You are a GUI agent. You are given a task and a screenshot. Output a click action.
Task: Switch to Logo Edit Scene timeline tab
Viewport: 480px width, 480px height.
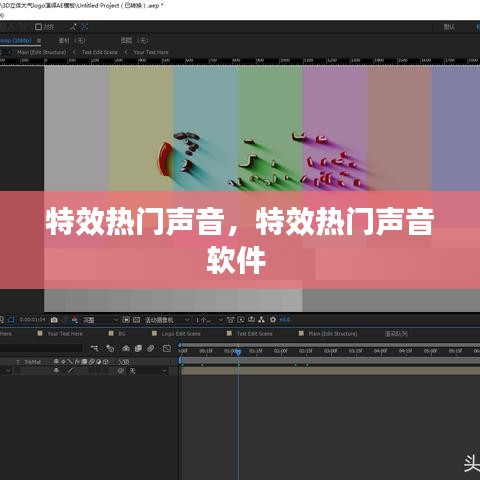[181, 334]
